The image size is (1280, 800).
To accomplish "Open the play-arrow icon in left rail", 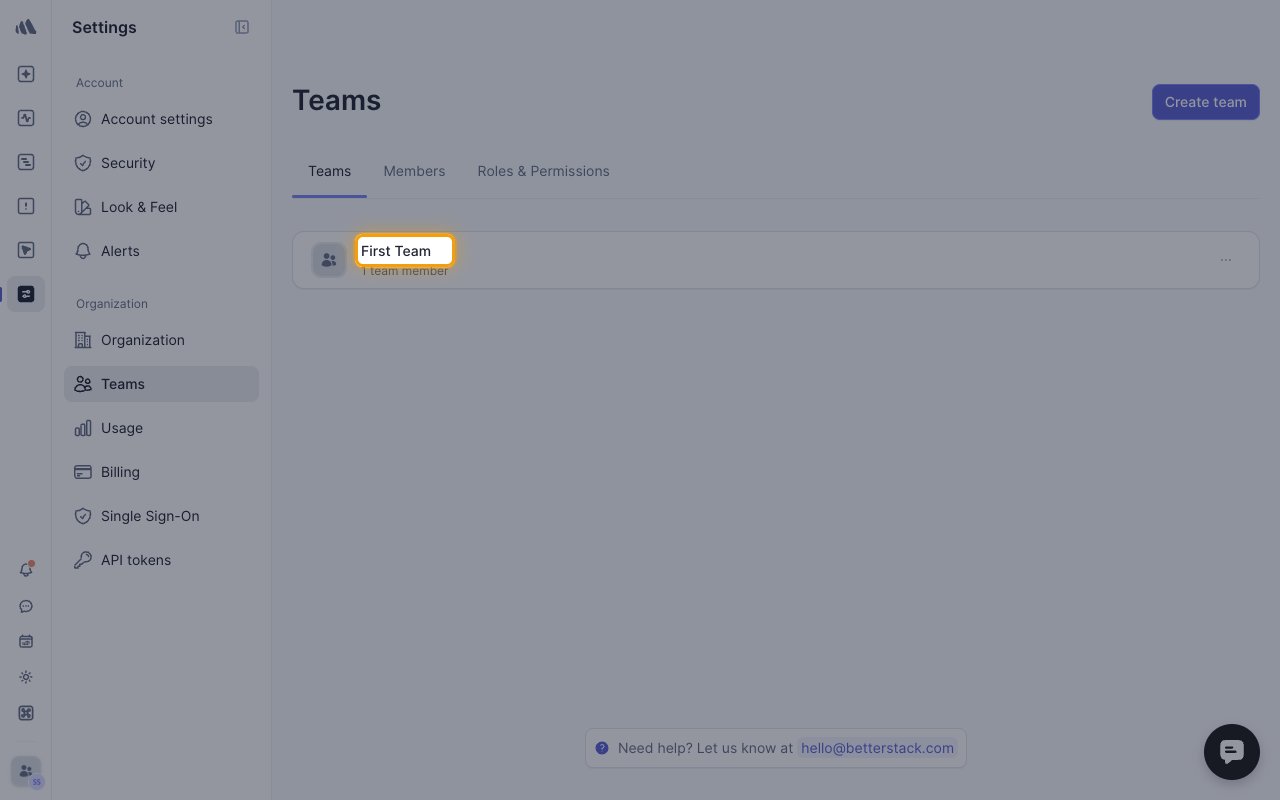I will (x=26, y=250).
